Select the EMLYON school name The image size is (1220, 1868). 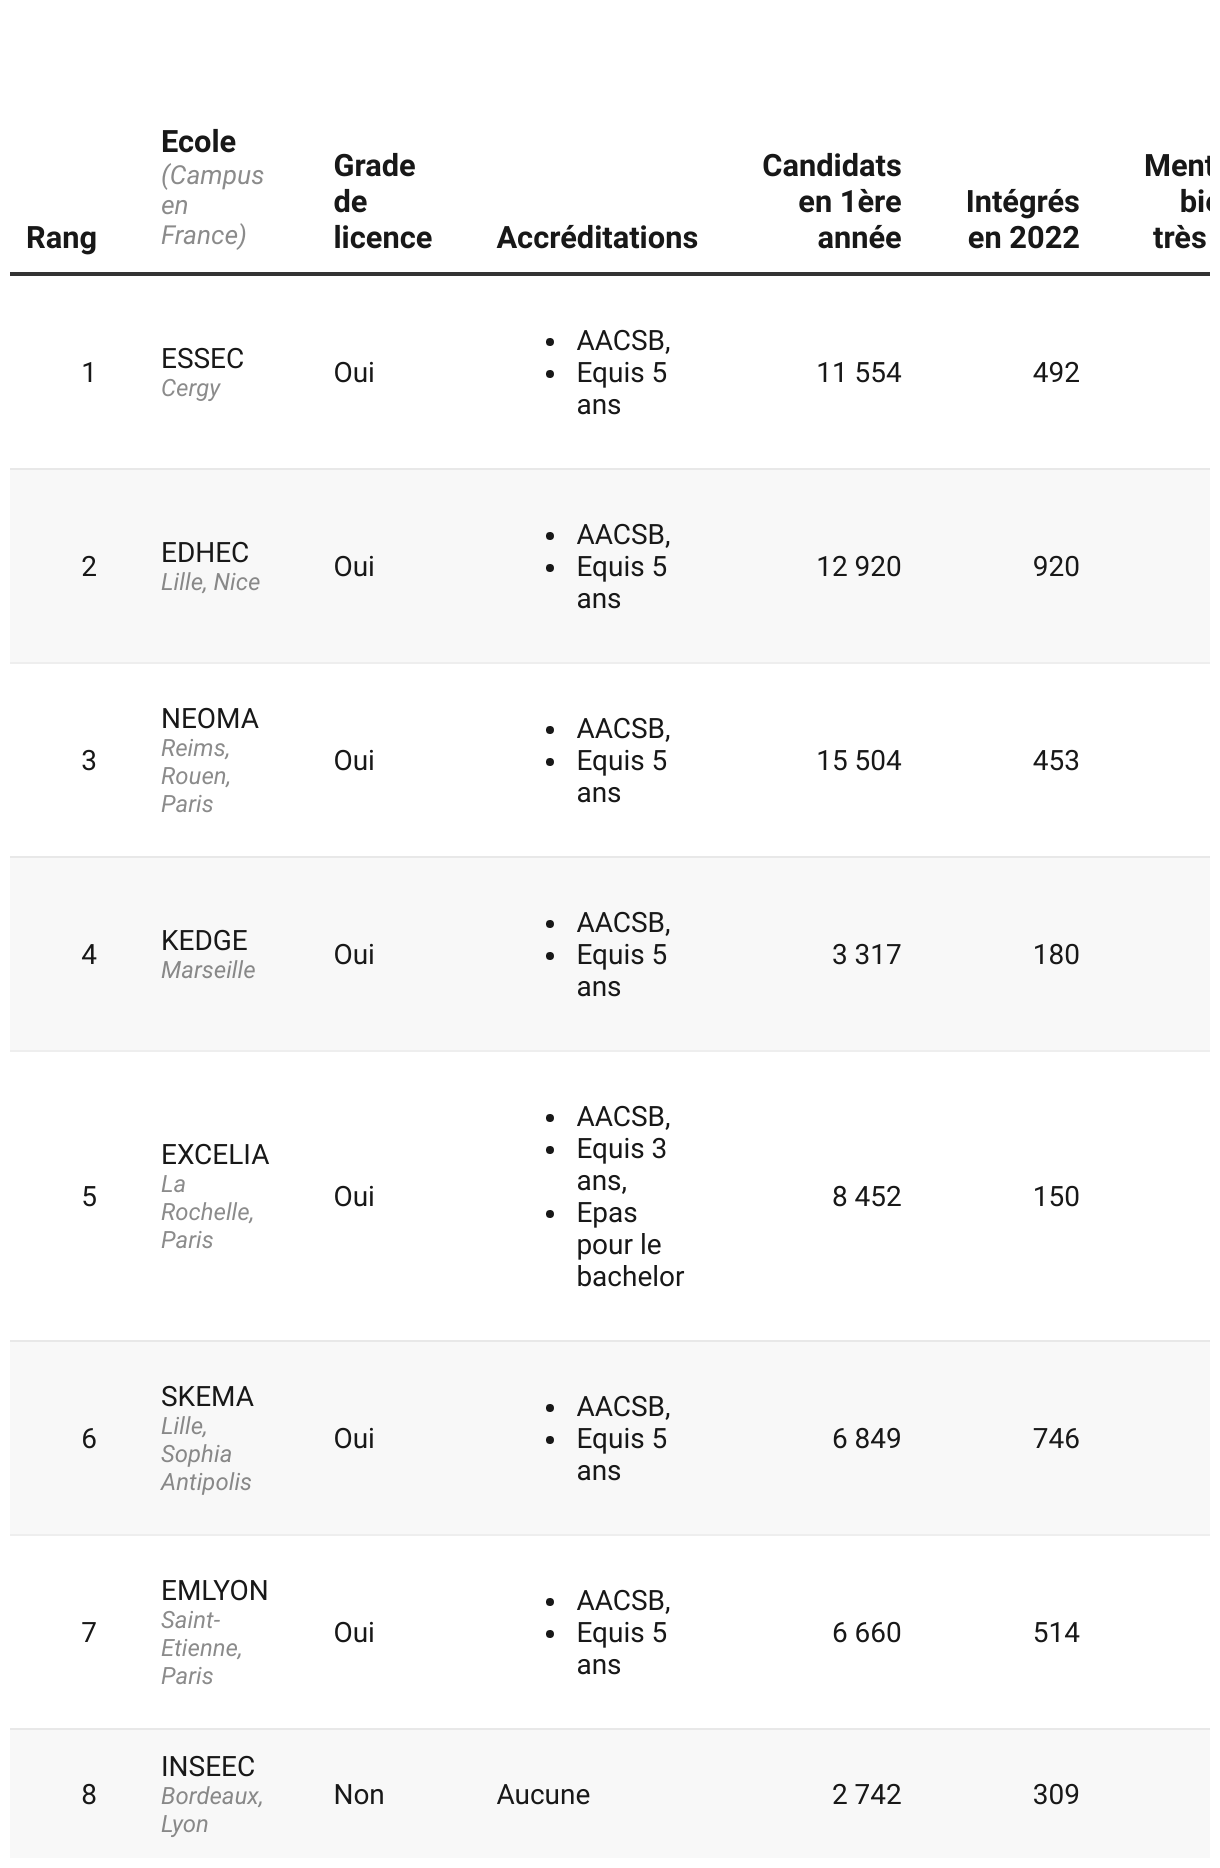[x=214, y=1591]
